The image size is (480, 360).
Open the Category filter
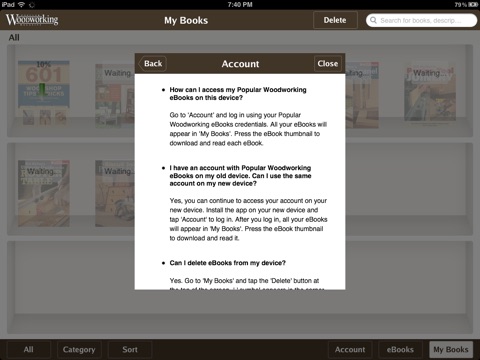[79, 349]
